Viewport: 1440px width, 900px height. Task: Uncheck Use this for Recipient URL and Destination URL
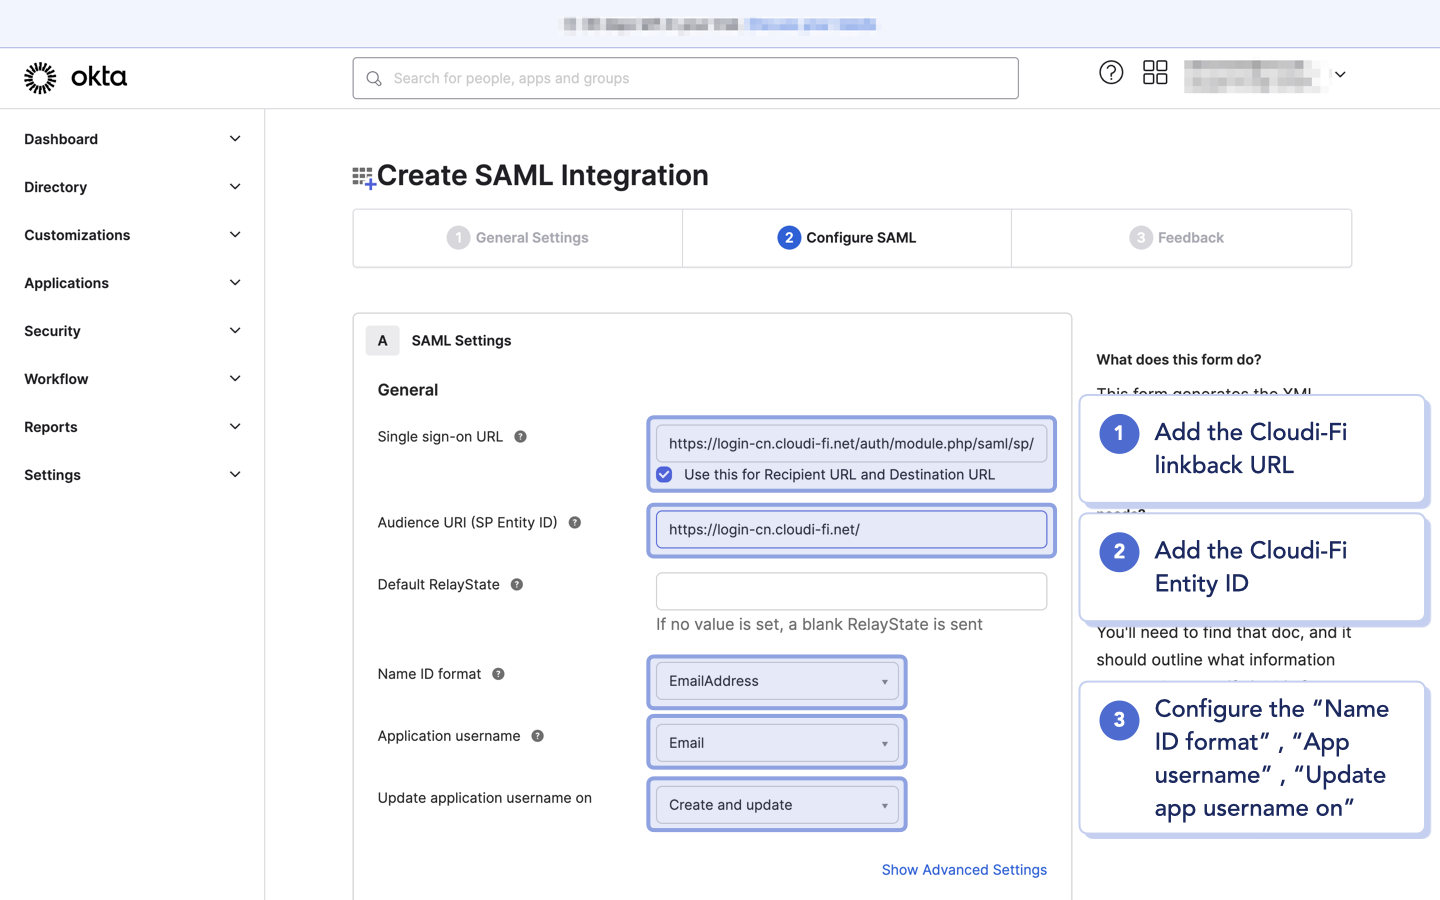[664, 474]
